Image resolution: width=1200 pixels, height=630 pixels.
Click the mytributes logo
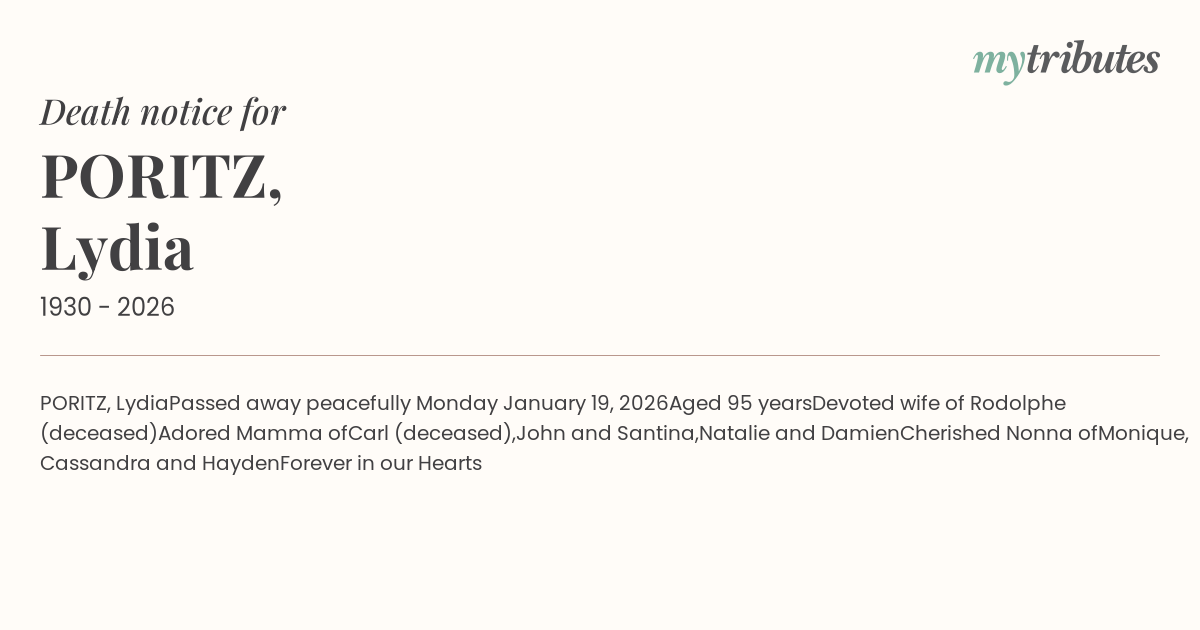tap(1065, 60)
